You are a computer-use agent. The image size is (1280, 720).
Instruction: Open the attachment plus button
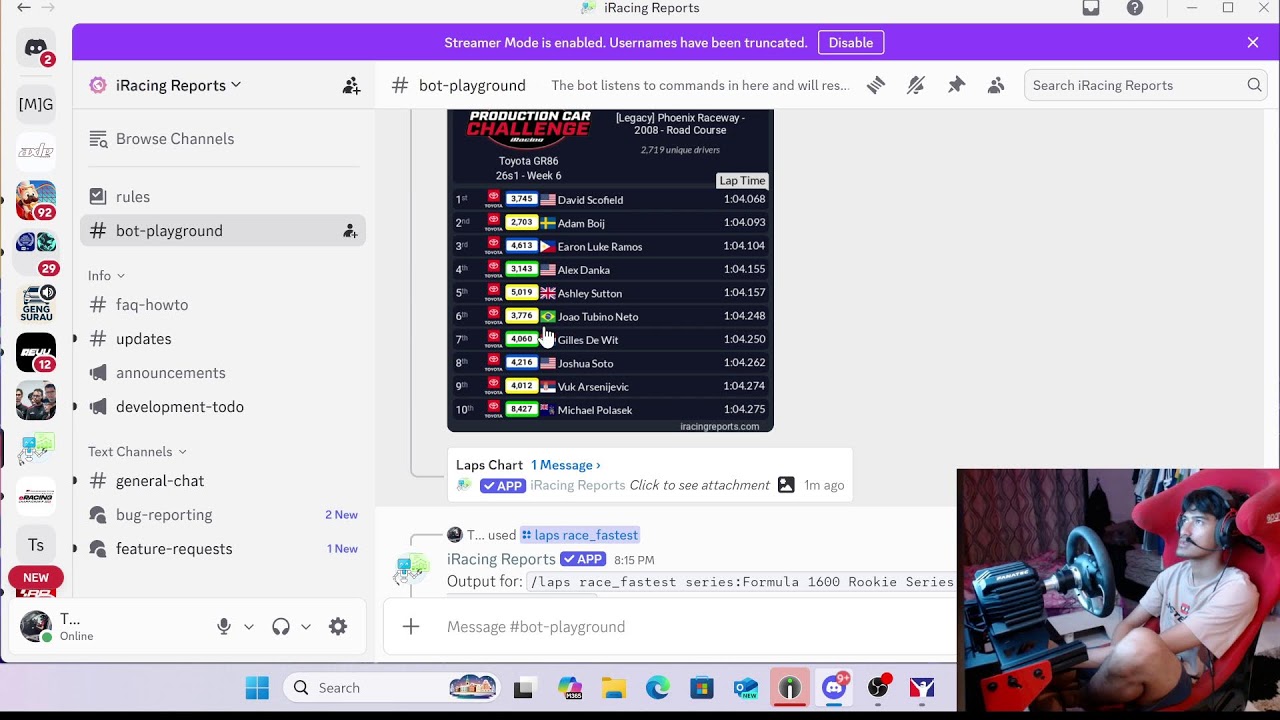click(411, 627)
